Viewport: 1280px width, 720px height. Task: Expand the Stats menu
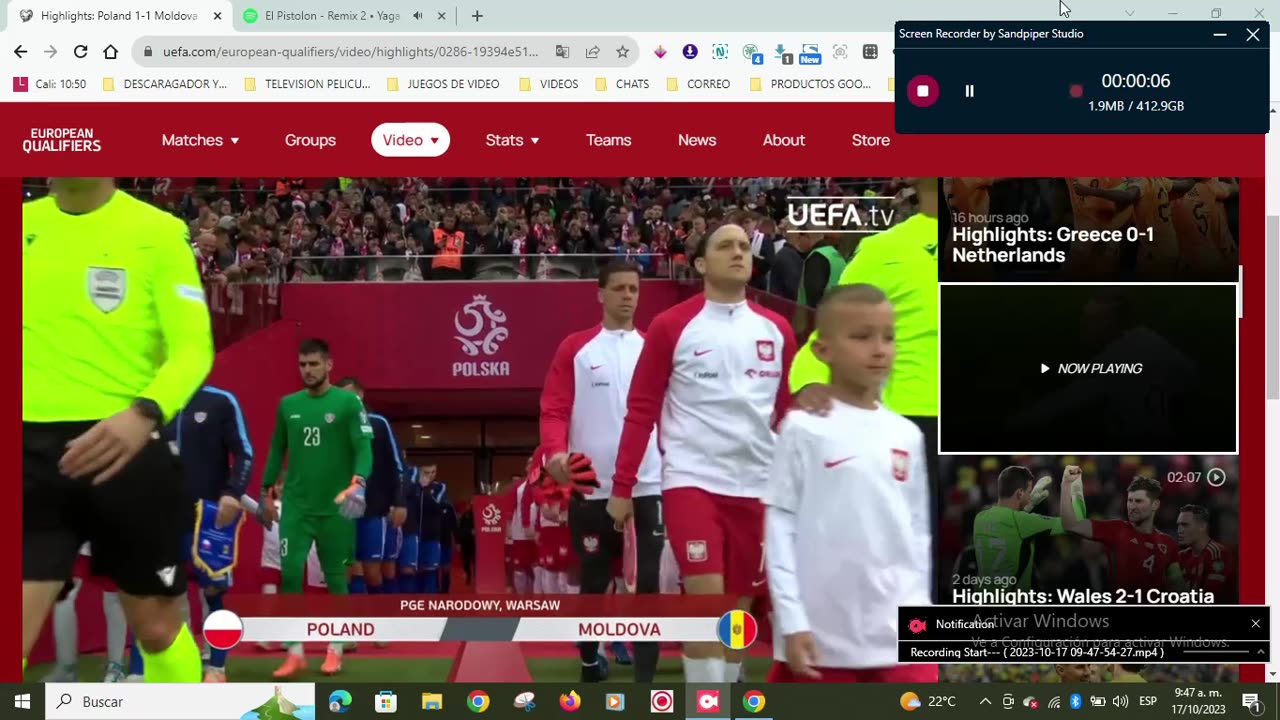512,140
